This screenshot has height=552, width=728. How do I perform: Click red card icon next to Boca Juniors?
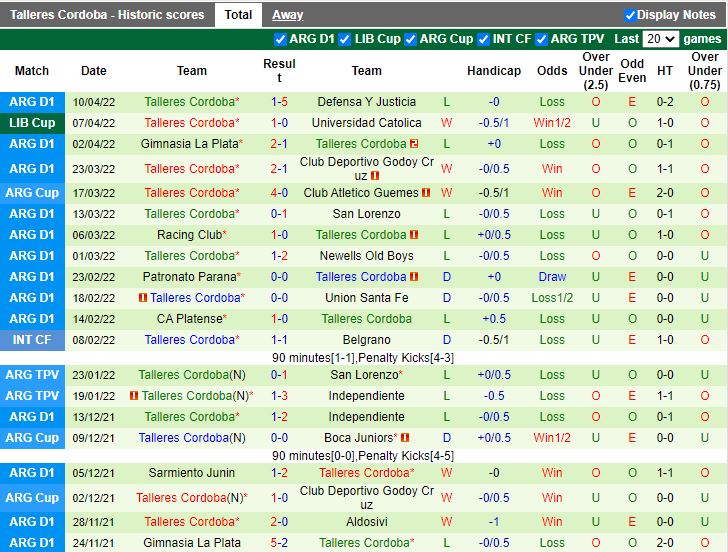(x=406, y=438)
